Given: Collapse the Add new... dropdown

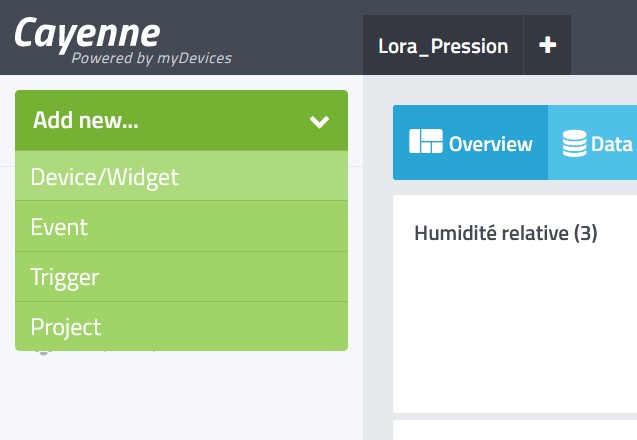Looking at the screenshot, I should (x=181, y=121).
